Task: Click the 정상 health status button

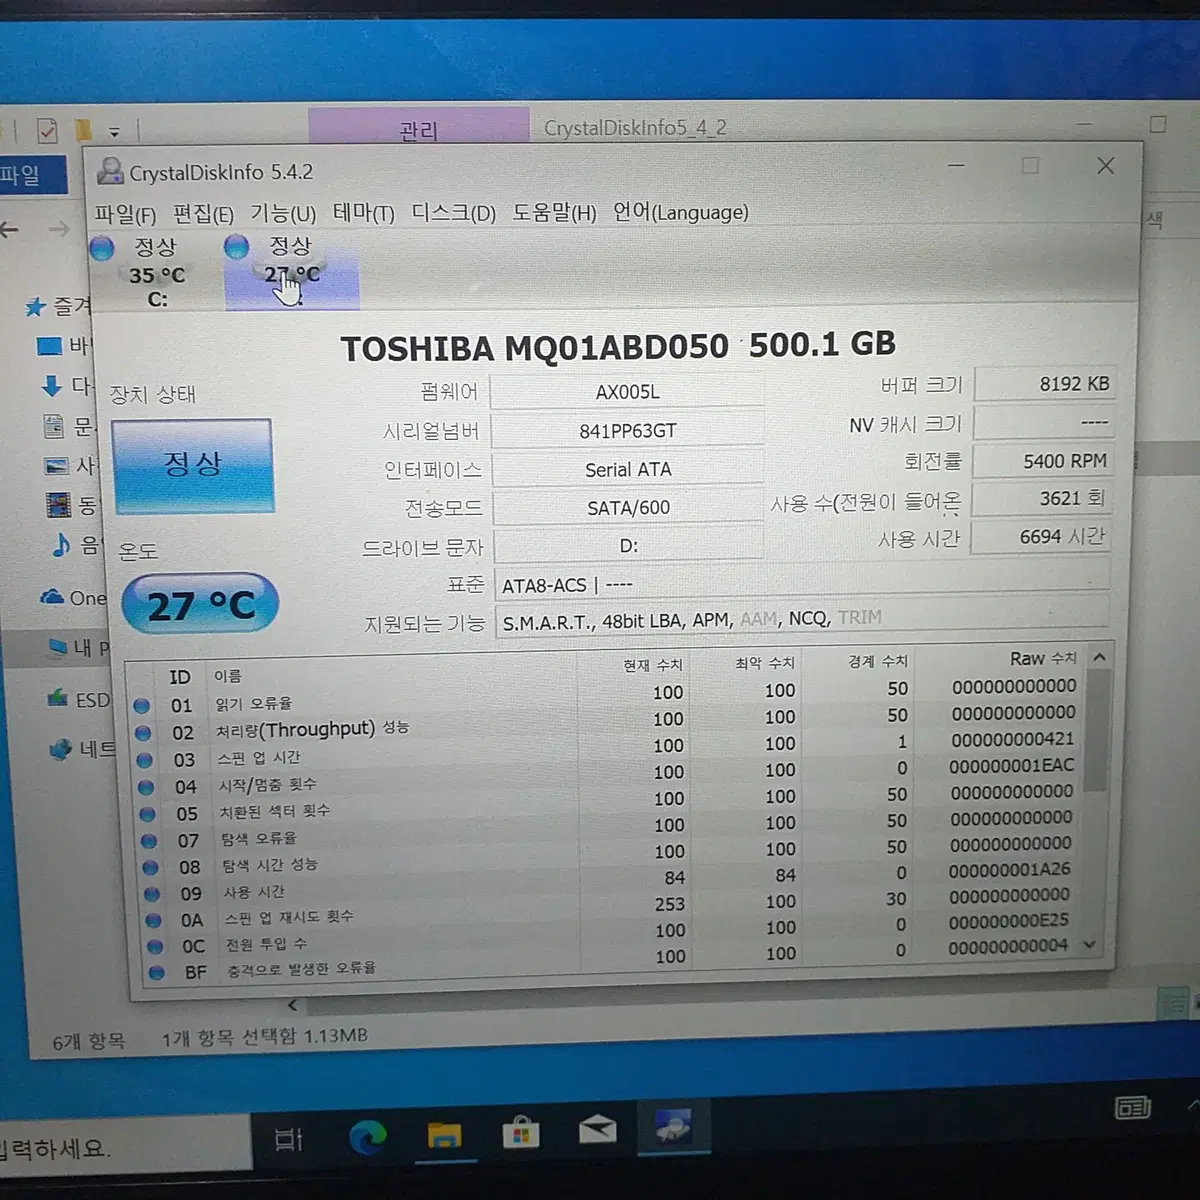Action: (192, 465)
